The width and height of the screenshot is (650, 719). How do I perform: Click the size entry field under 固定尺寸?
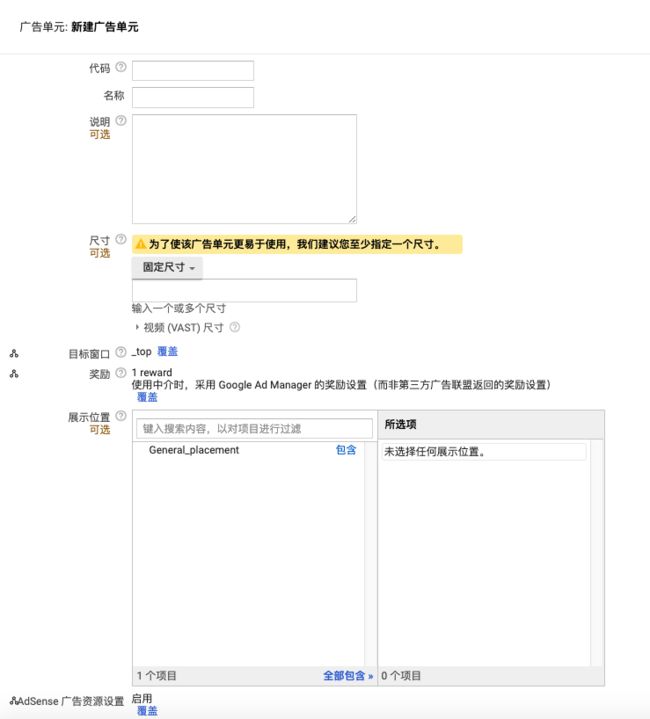coord(244,290)
